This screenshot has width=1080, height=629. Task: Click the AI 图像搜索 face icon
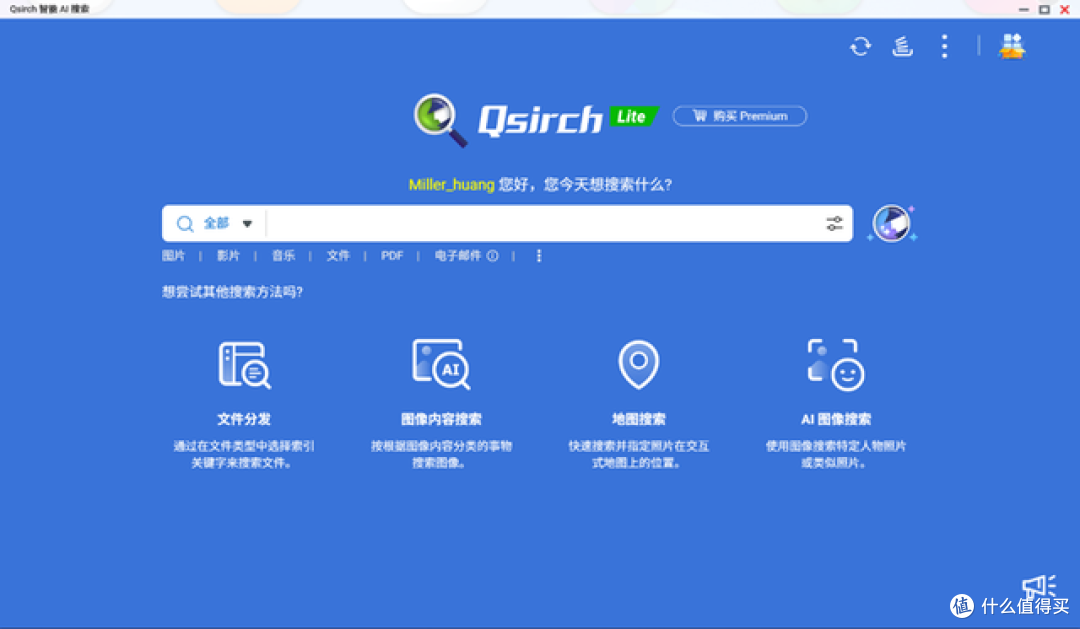tap(836, 364)
